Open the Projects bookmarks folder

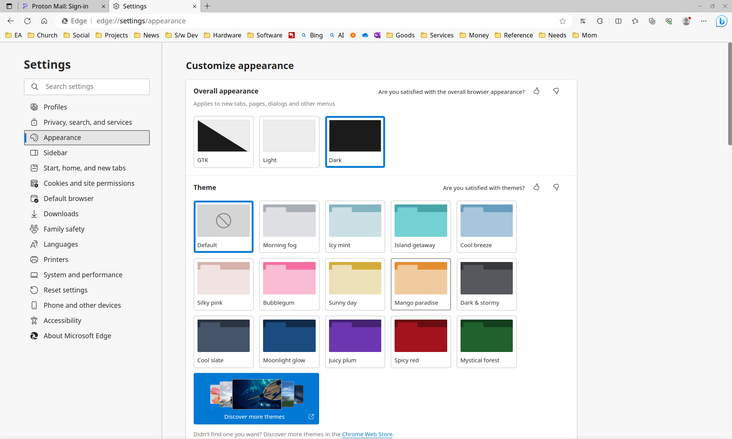pos(112,35)
